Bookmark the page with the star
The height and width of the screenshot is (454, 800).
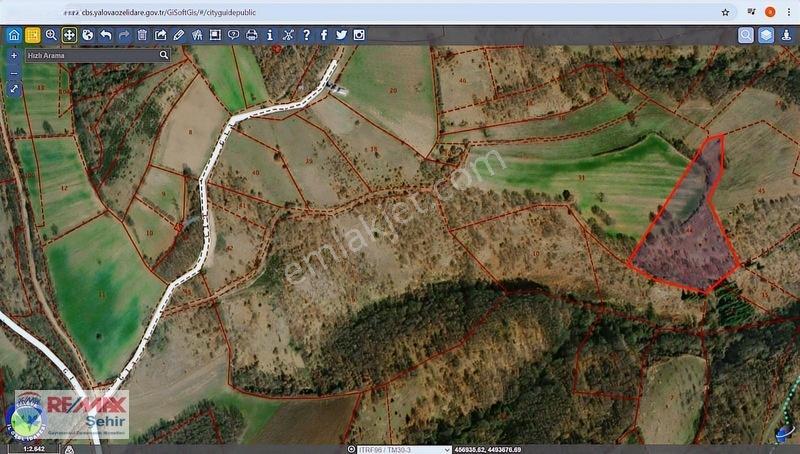click(x=725, y=12)
